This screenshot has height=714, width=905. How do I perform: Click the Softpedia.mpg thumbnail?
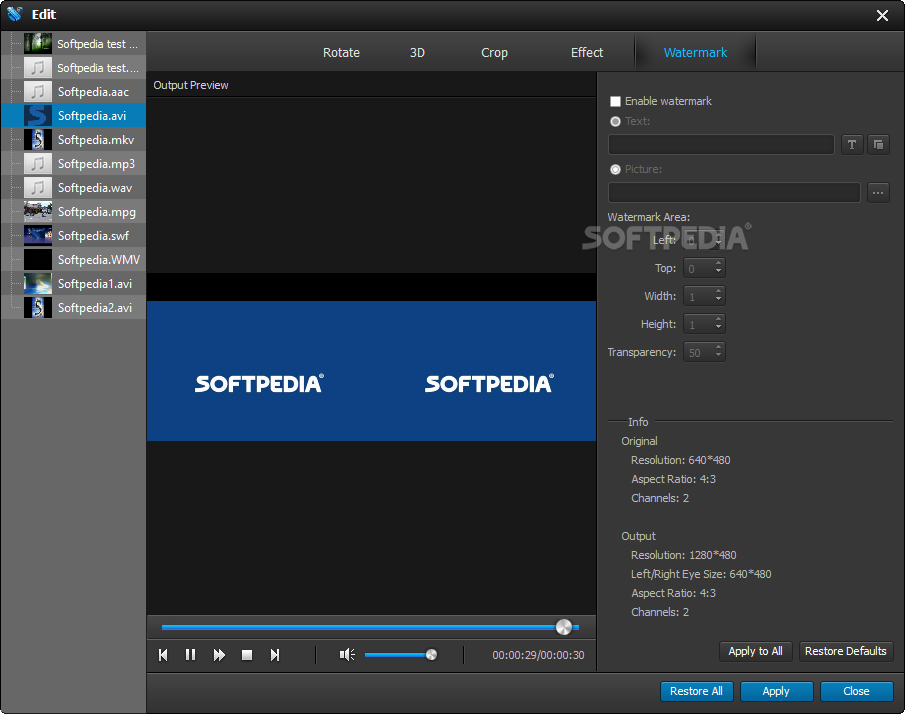point(38,212)
